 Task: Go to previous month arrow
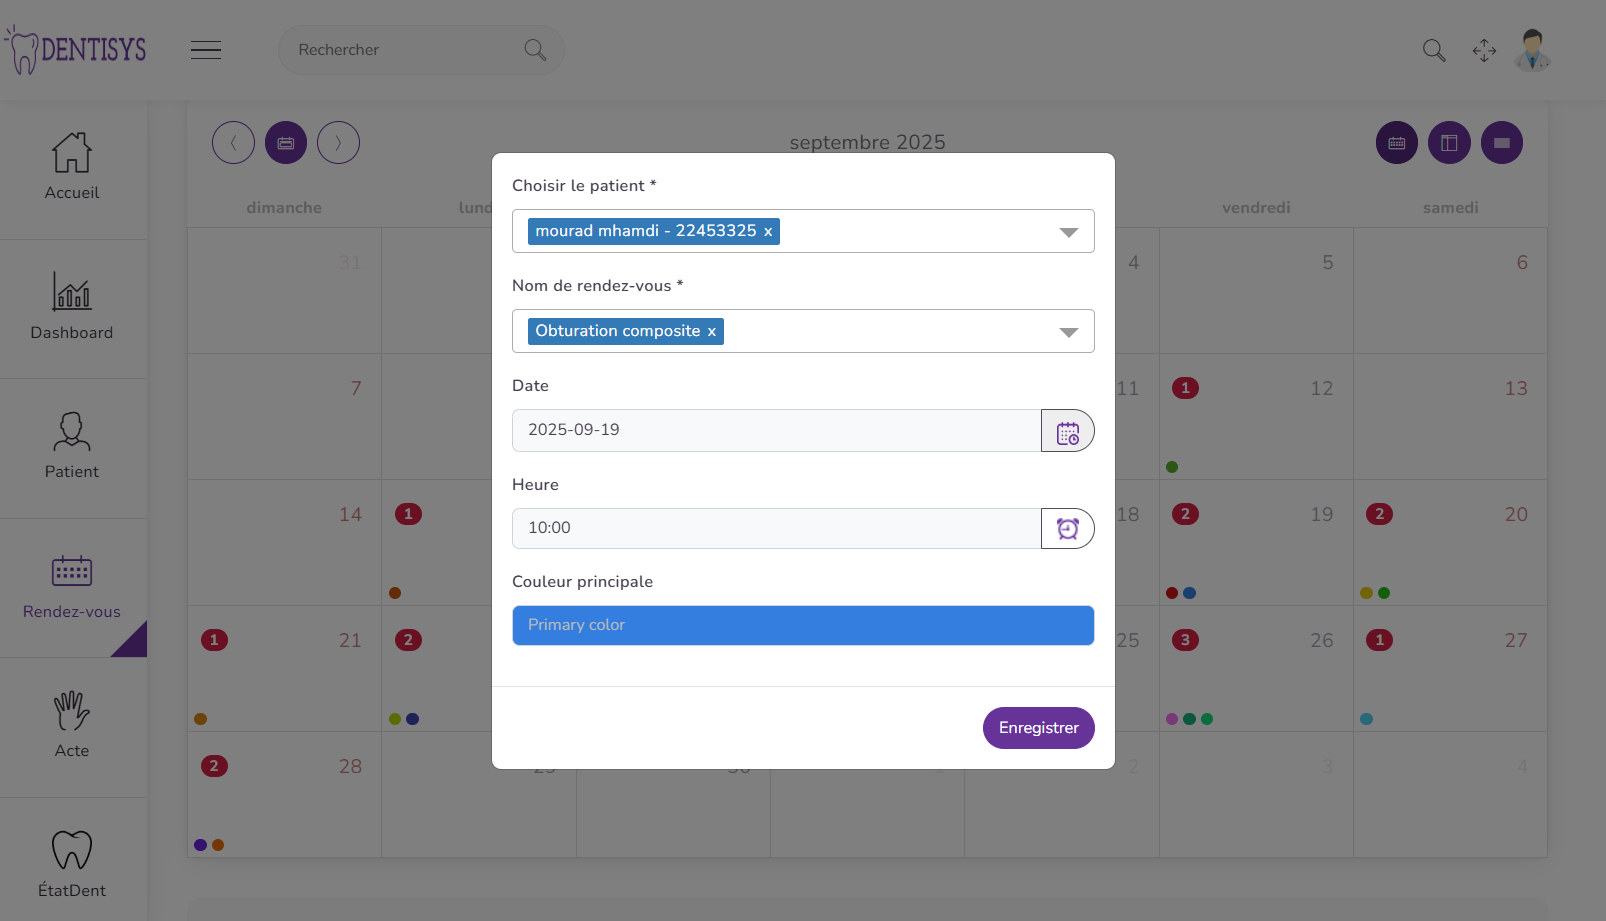[x=233, y=143]
